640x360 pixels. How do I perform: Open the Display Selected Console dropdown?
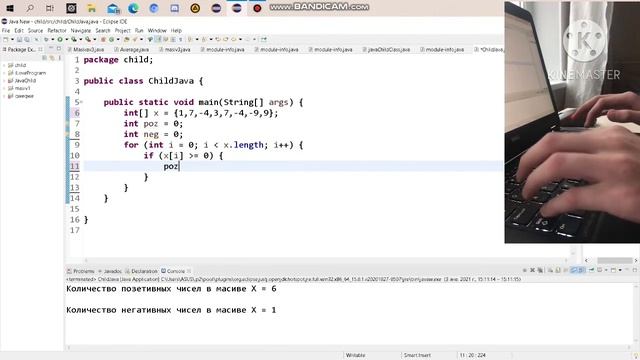click(x=606, y=270)
